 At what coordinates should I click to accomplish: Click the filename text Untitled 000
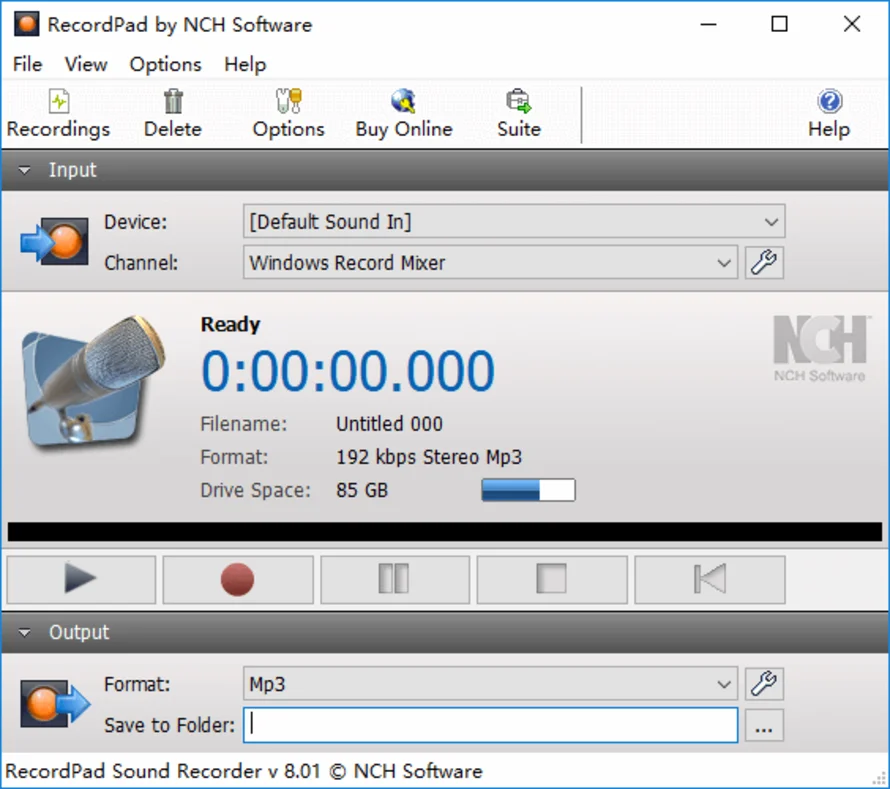(389, 424)
